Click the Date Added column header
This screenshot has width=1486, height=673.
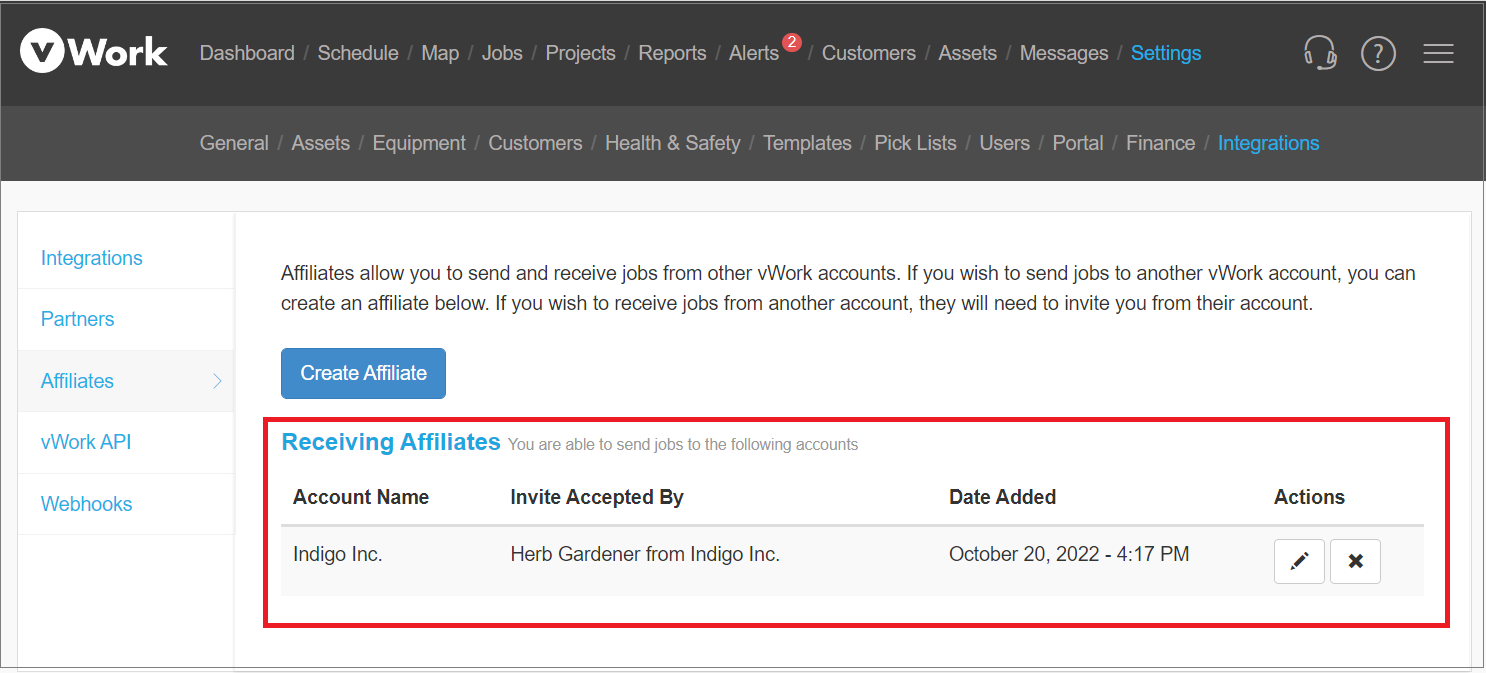click(x=1002, y=497)
